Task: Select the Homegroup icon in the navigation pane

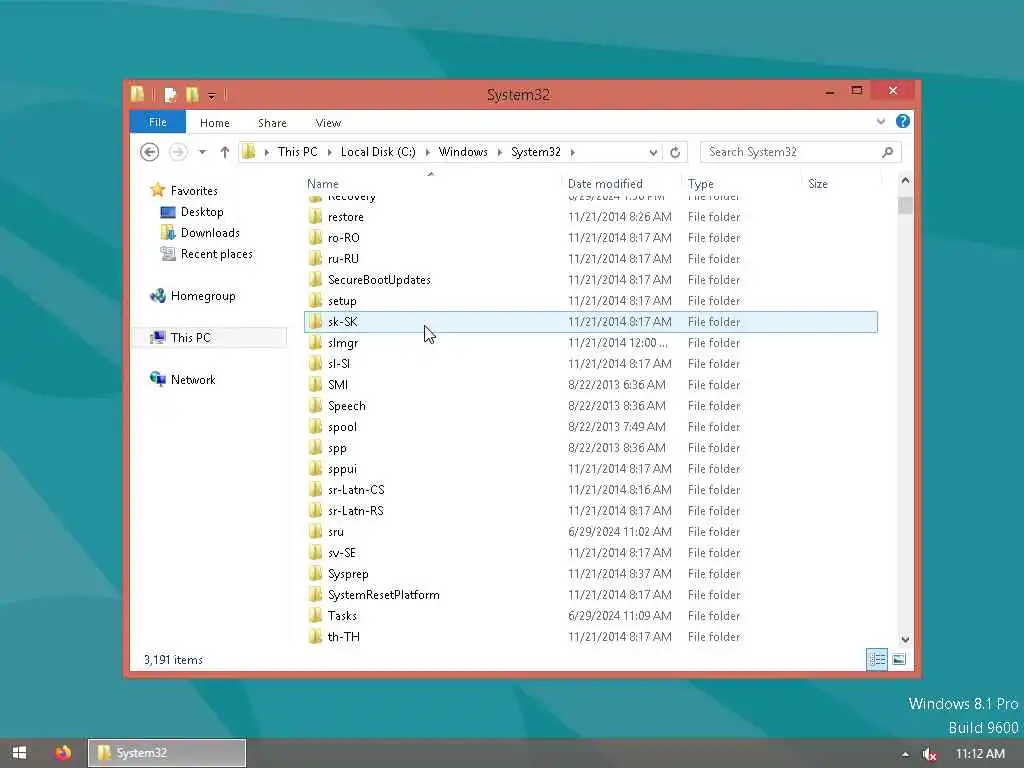Action: [157, 296]
